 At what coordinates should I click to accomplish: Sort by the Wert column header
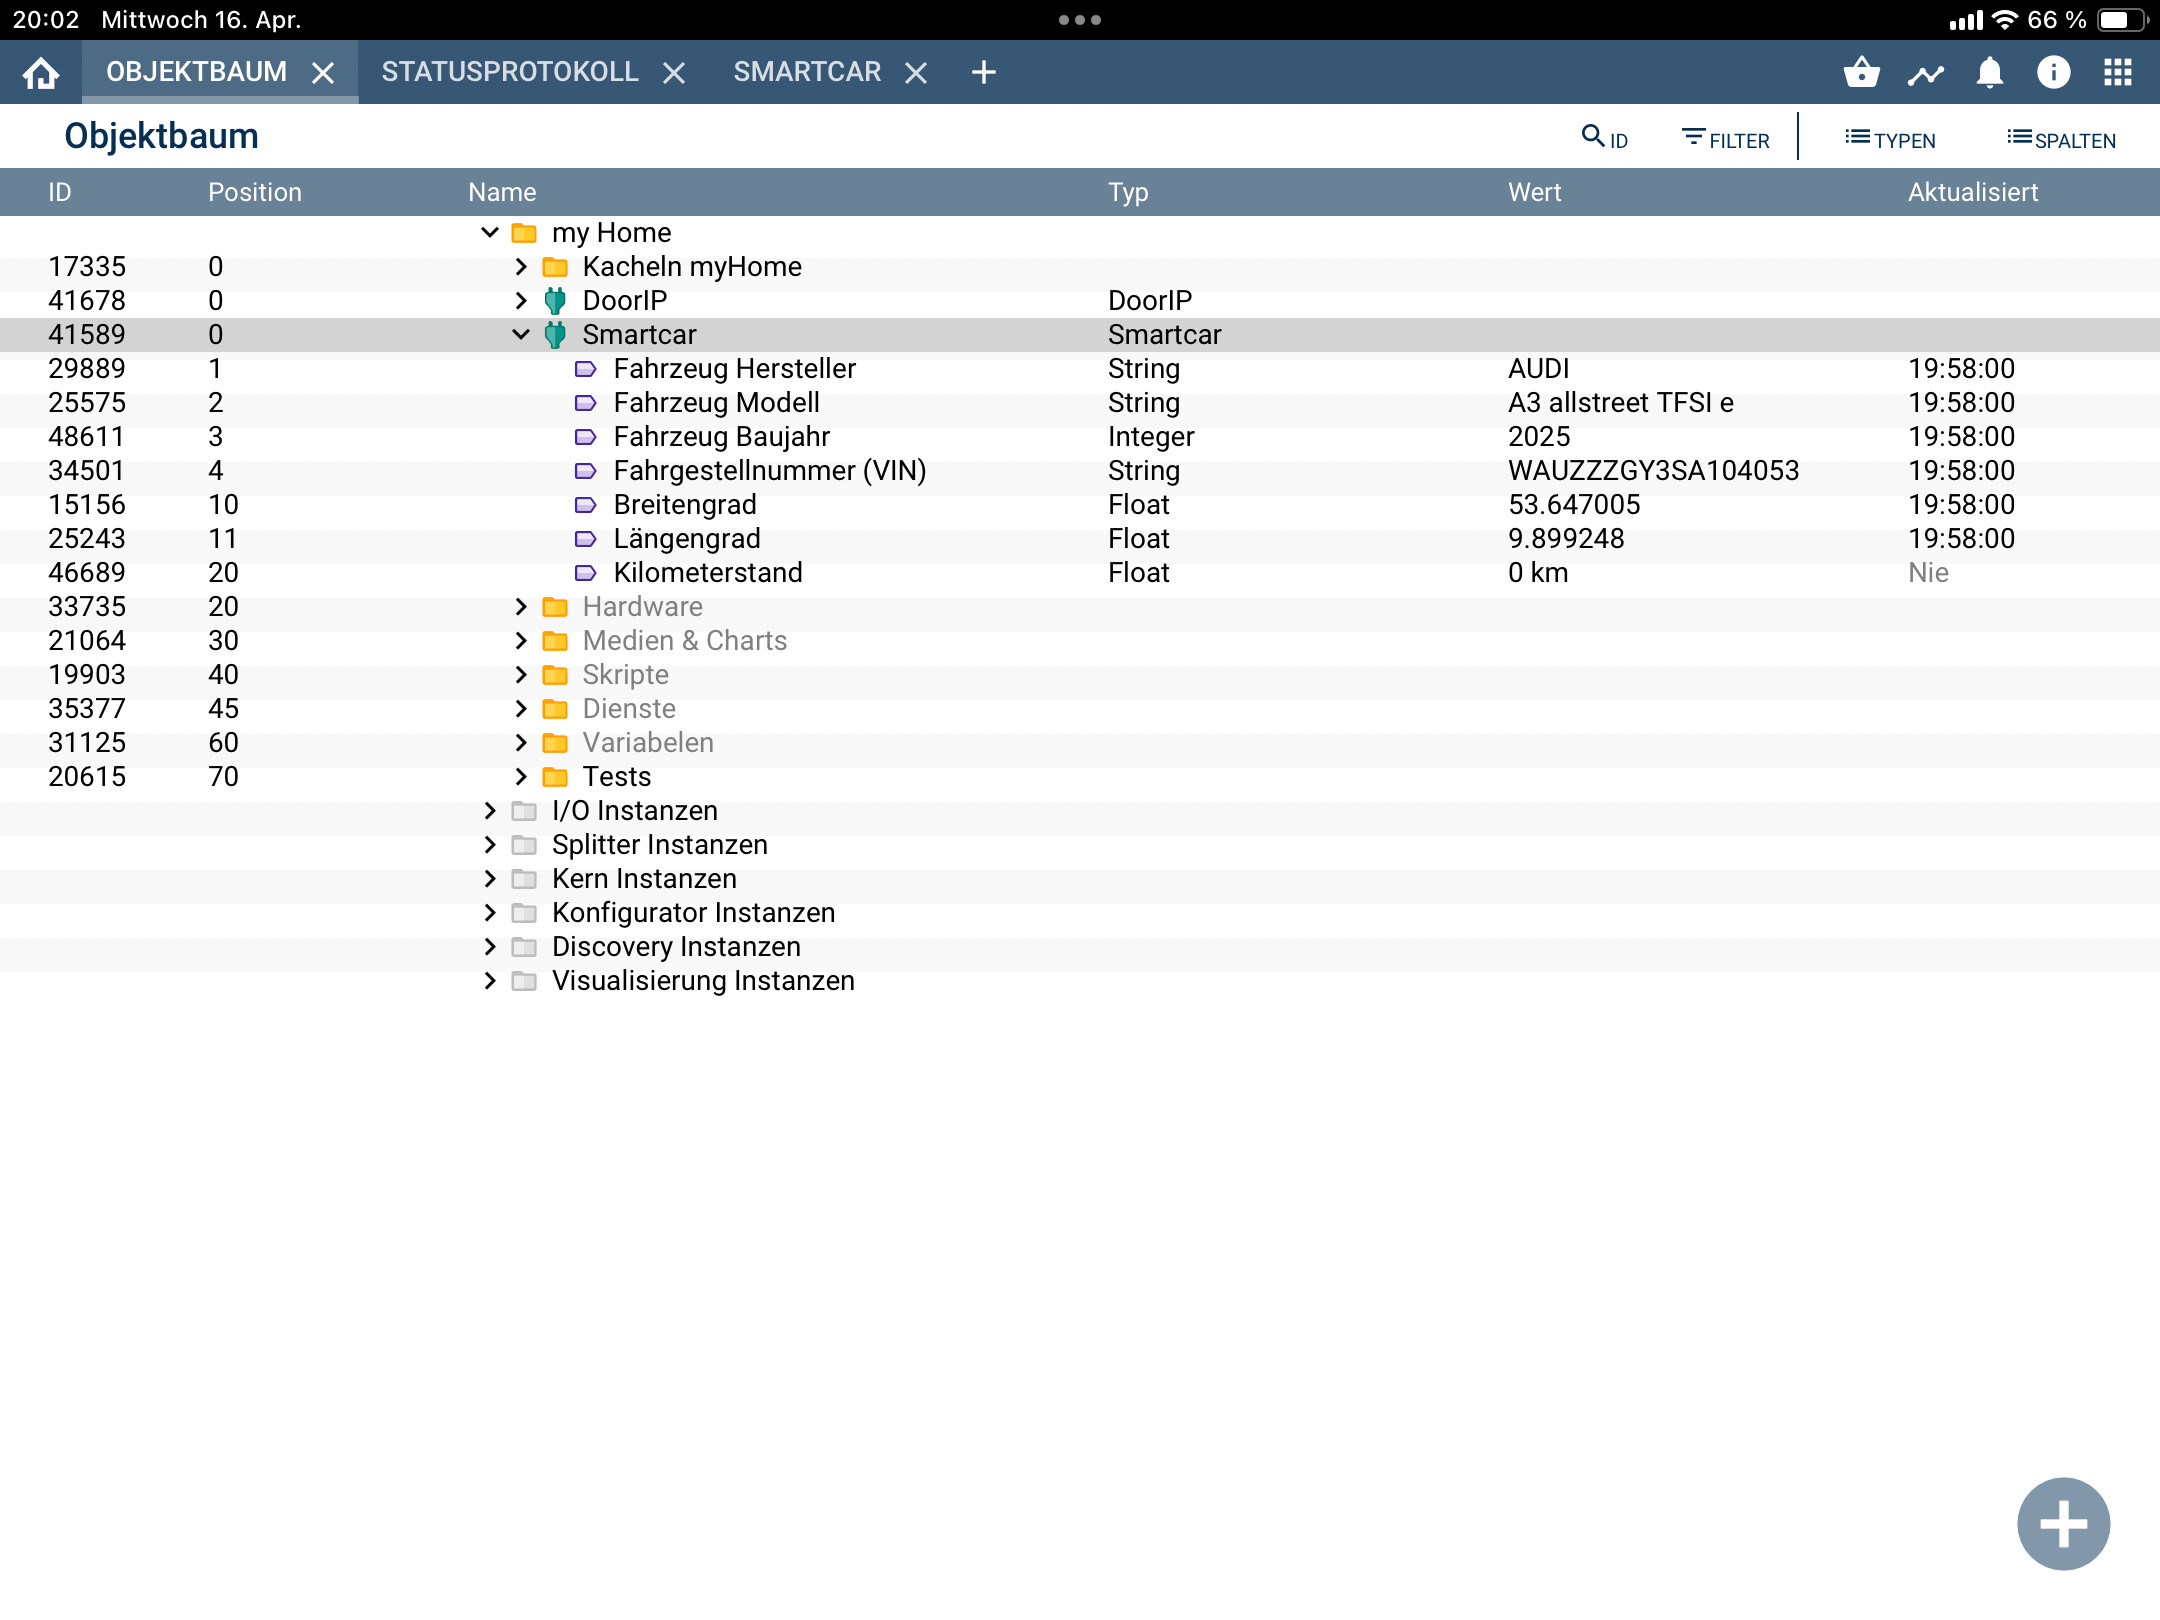tap(1534, 192)
